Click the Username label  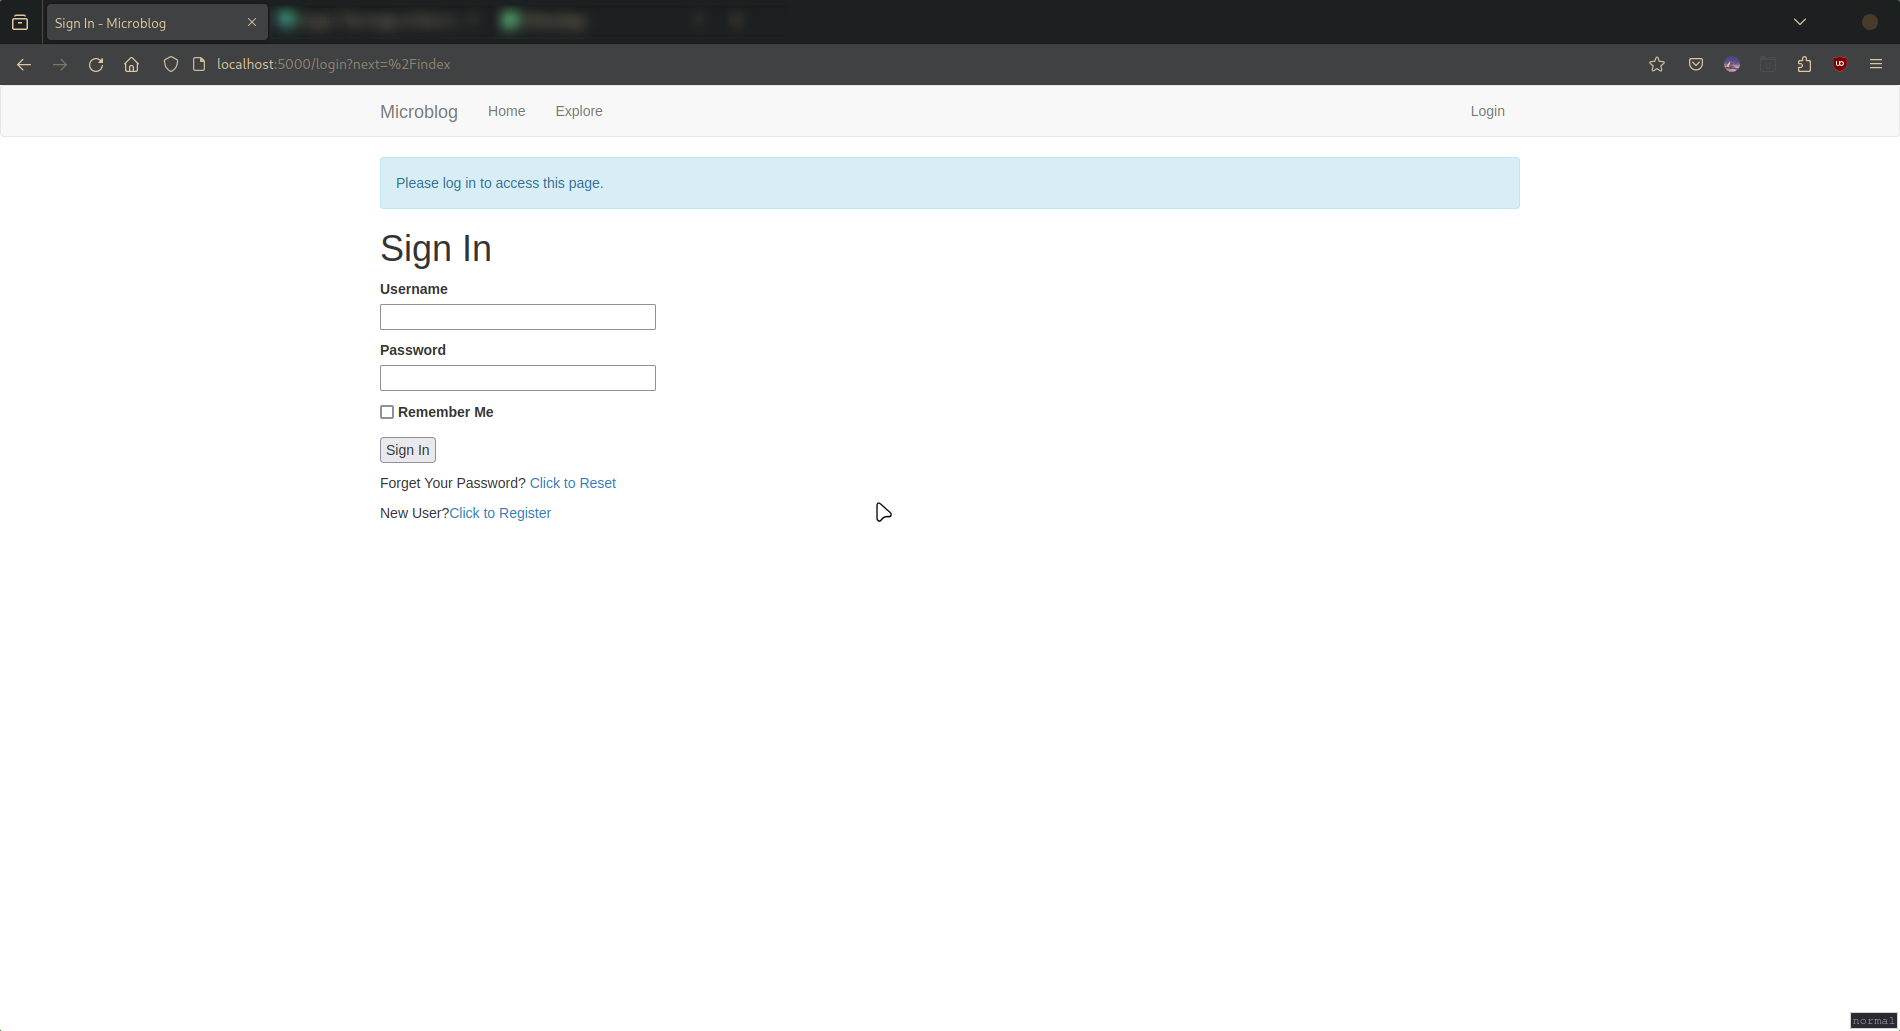[x=414, y=289]
